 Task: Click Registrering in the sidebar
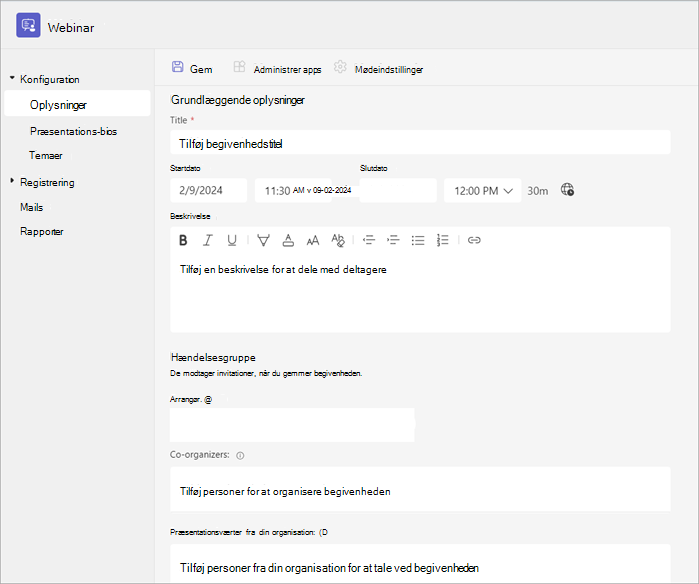tap(47, 183)
